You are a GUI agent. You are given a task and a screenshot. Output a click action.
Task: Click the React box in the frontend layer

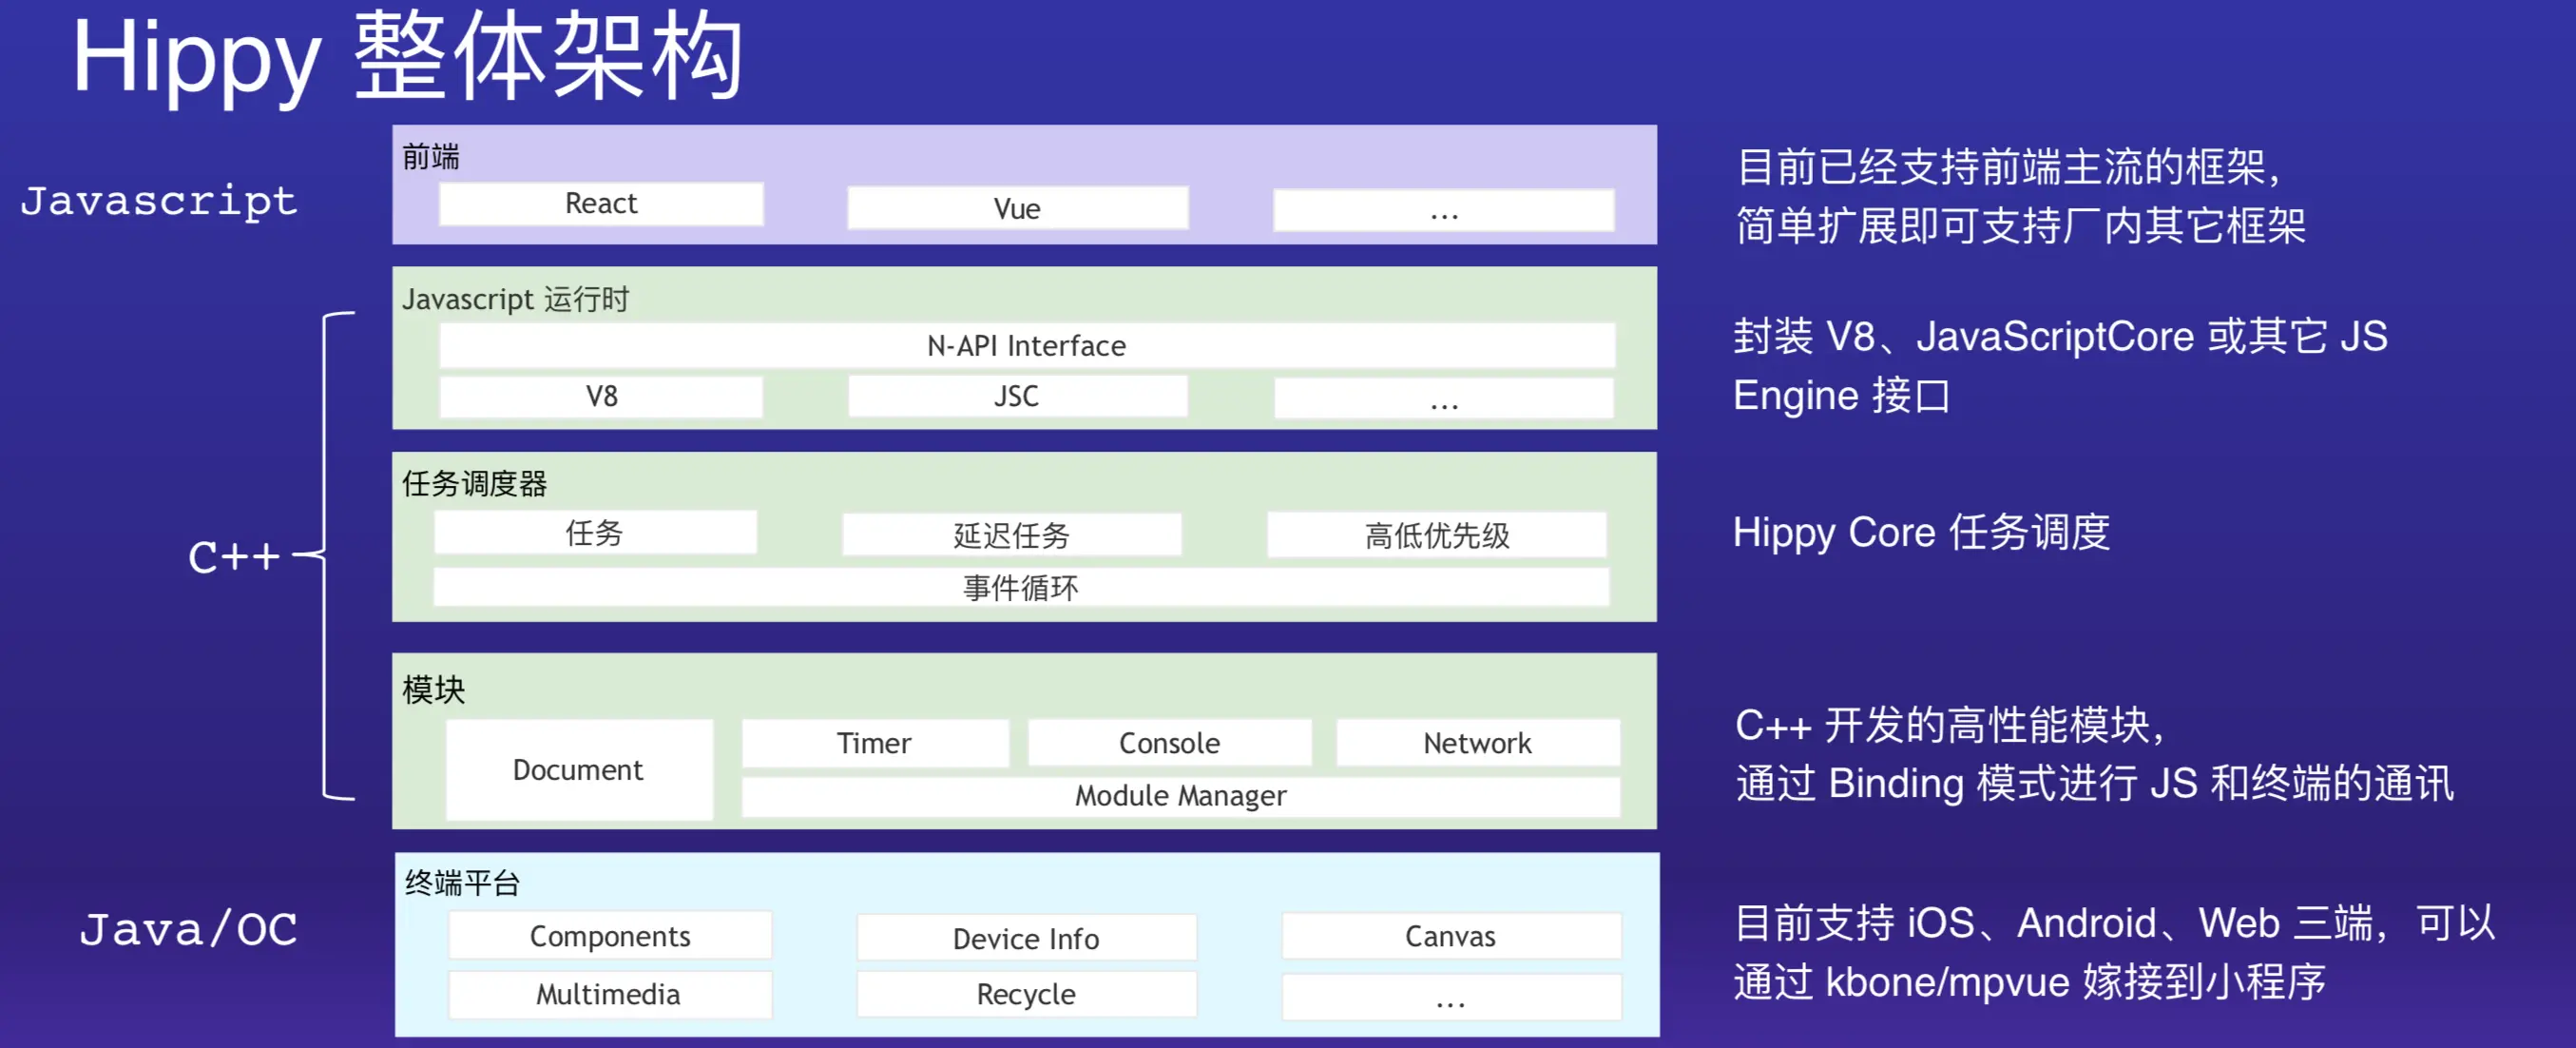coord(601,204)
